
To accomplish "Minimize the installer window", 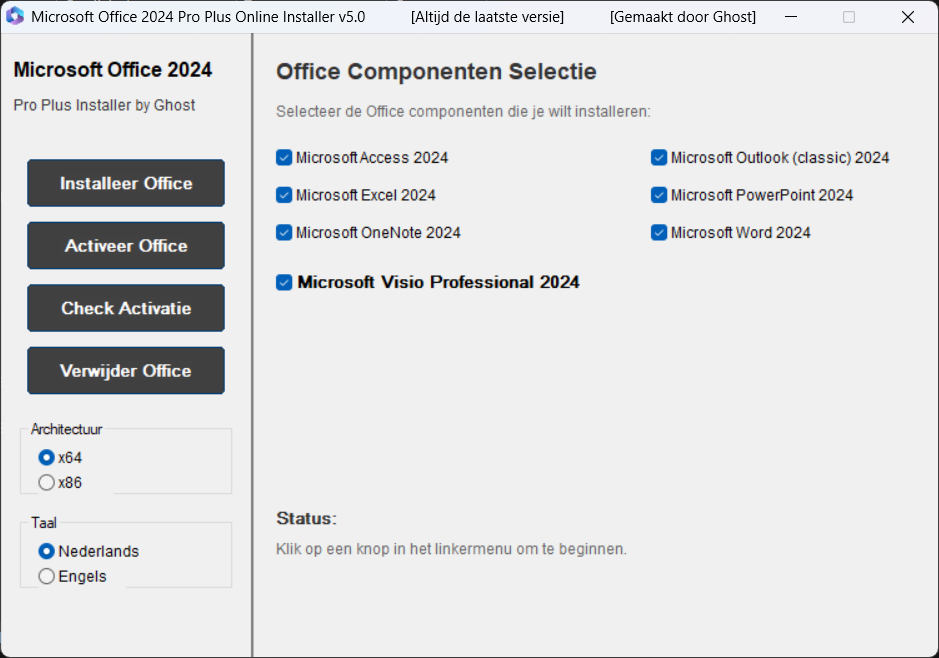I will tap(791, 17).
